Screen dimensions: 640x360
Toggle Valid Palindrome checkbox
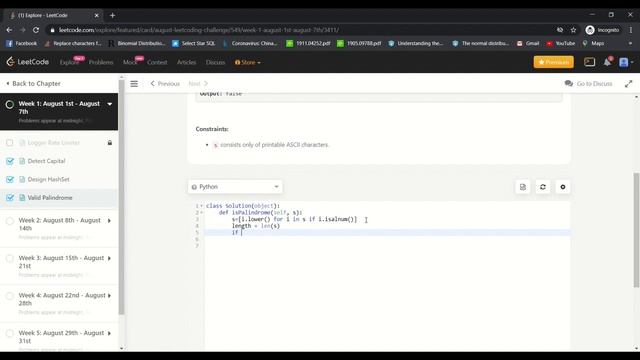10,198
